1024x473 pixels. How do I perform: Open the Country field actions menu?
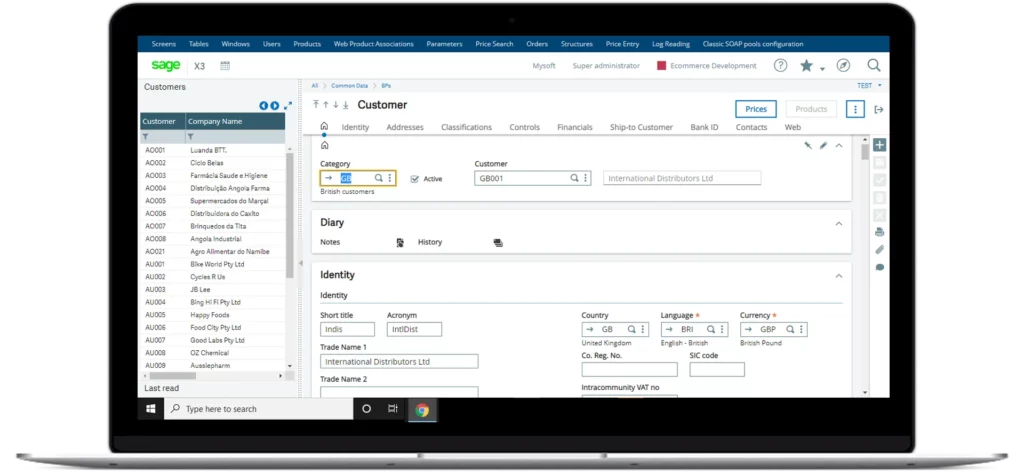(643, 330)
